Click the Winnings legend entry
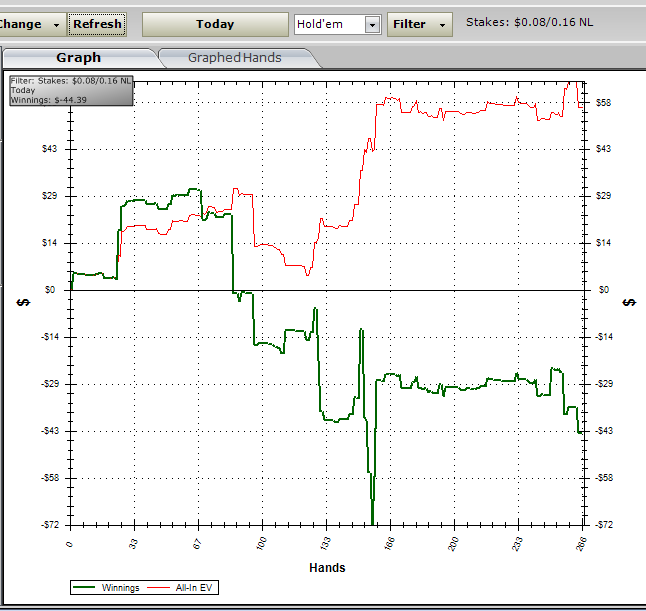The image size is (646, 611). click(x=106, y=588)
